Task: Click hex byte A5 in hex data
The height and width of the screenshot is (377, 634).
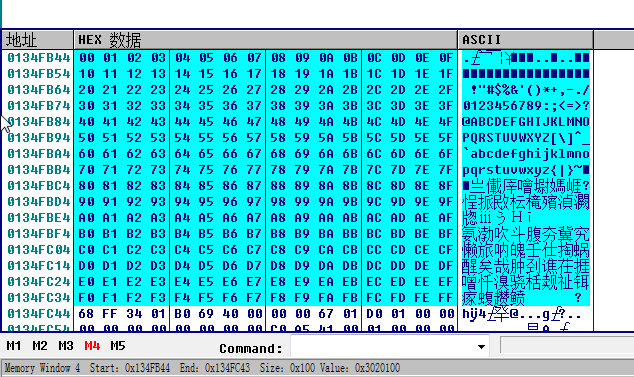Action: click(206, 218)
